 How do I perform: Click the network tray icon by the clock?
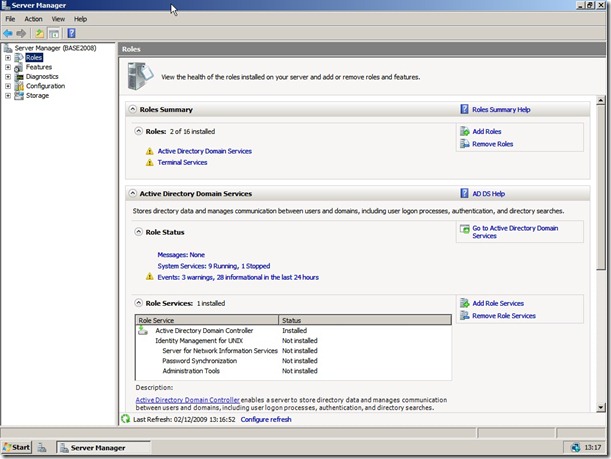576,448
